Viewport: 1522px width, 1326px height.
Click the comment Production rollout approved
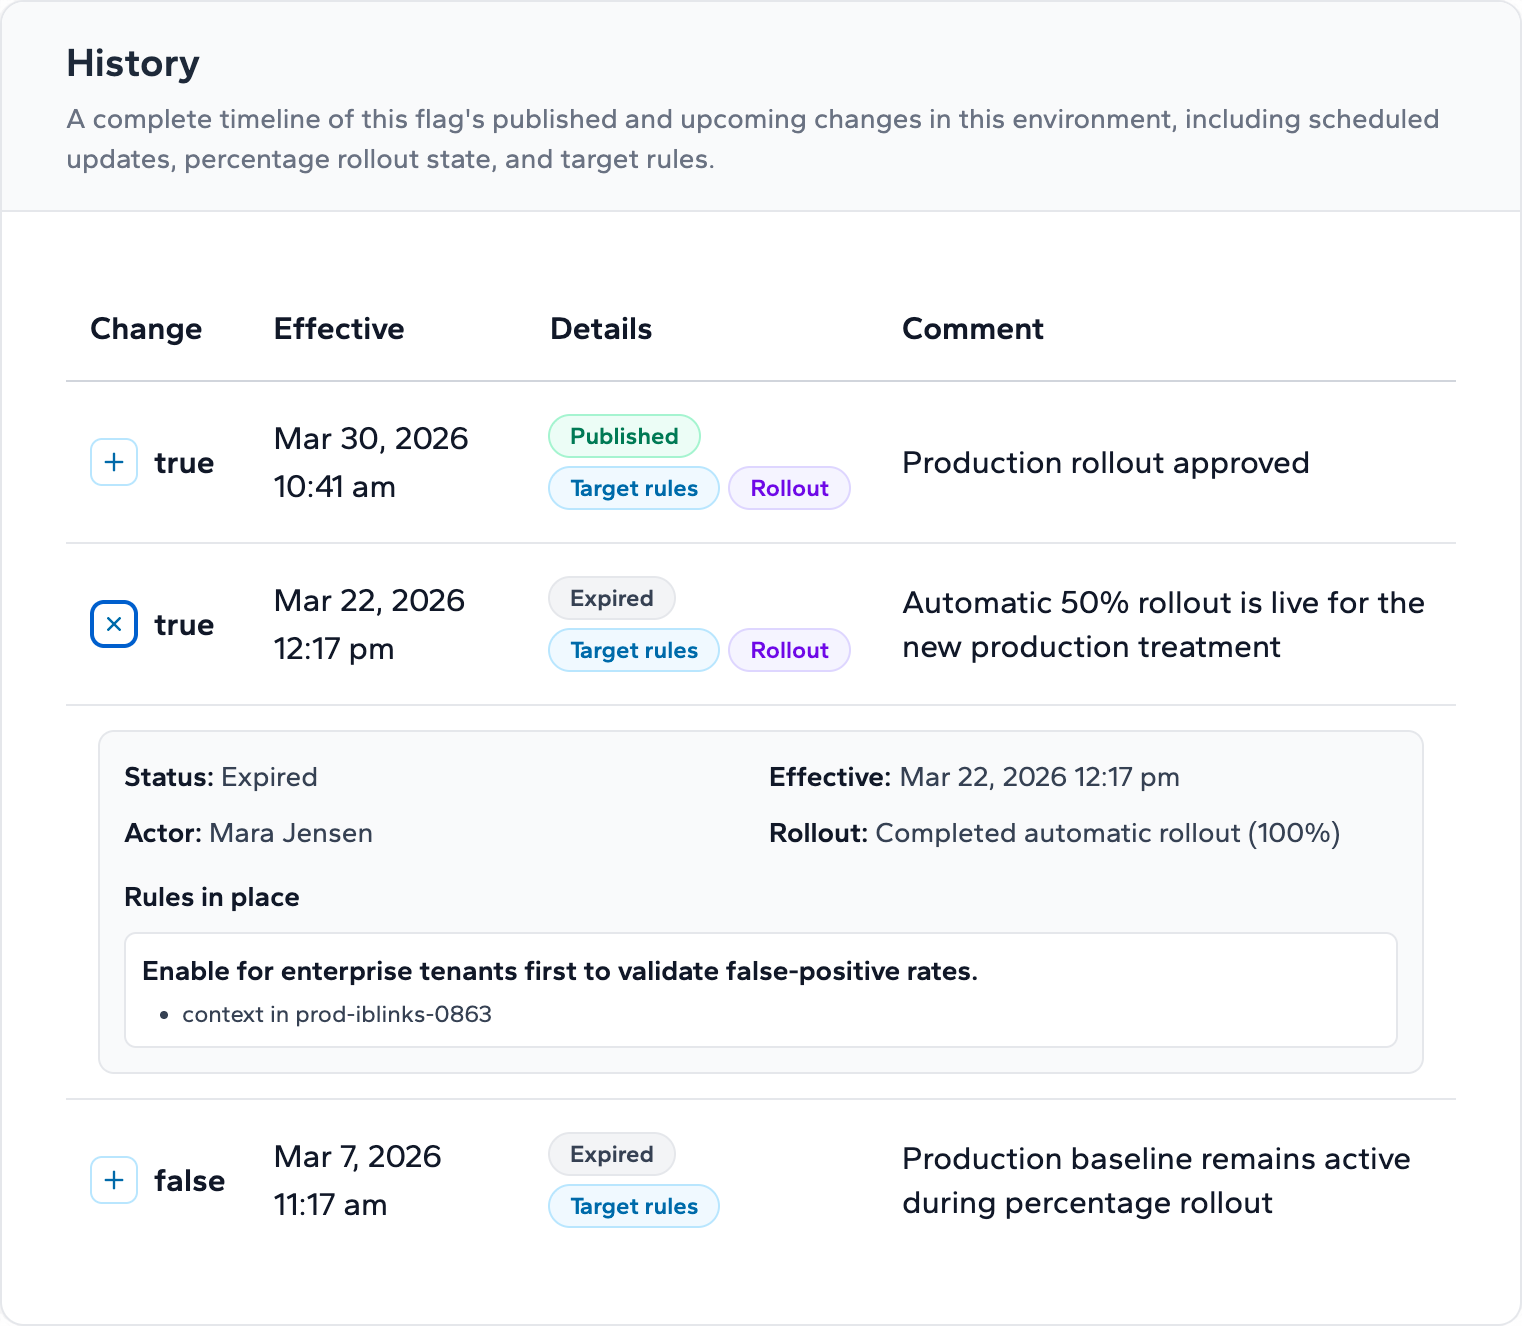click(x=1105, y=462)
